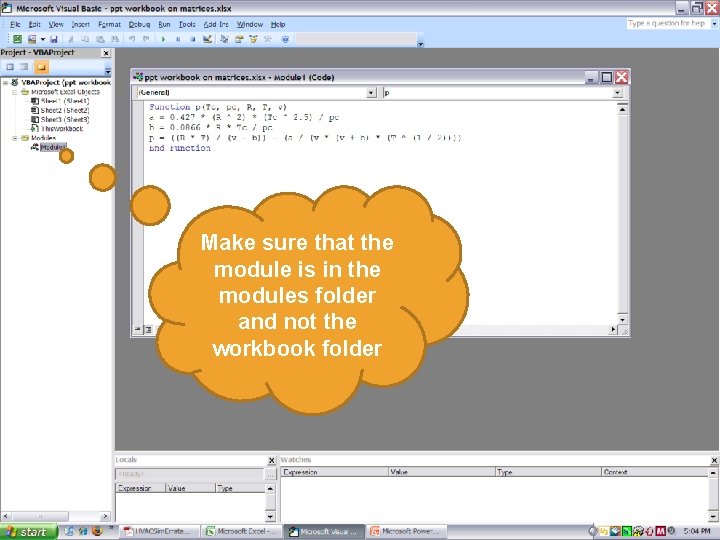Viewport: 720px width, 540px height.
Task: Toggle Design Mode toolbar icon
Action: point(207,39)
